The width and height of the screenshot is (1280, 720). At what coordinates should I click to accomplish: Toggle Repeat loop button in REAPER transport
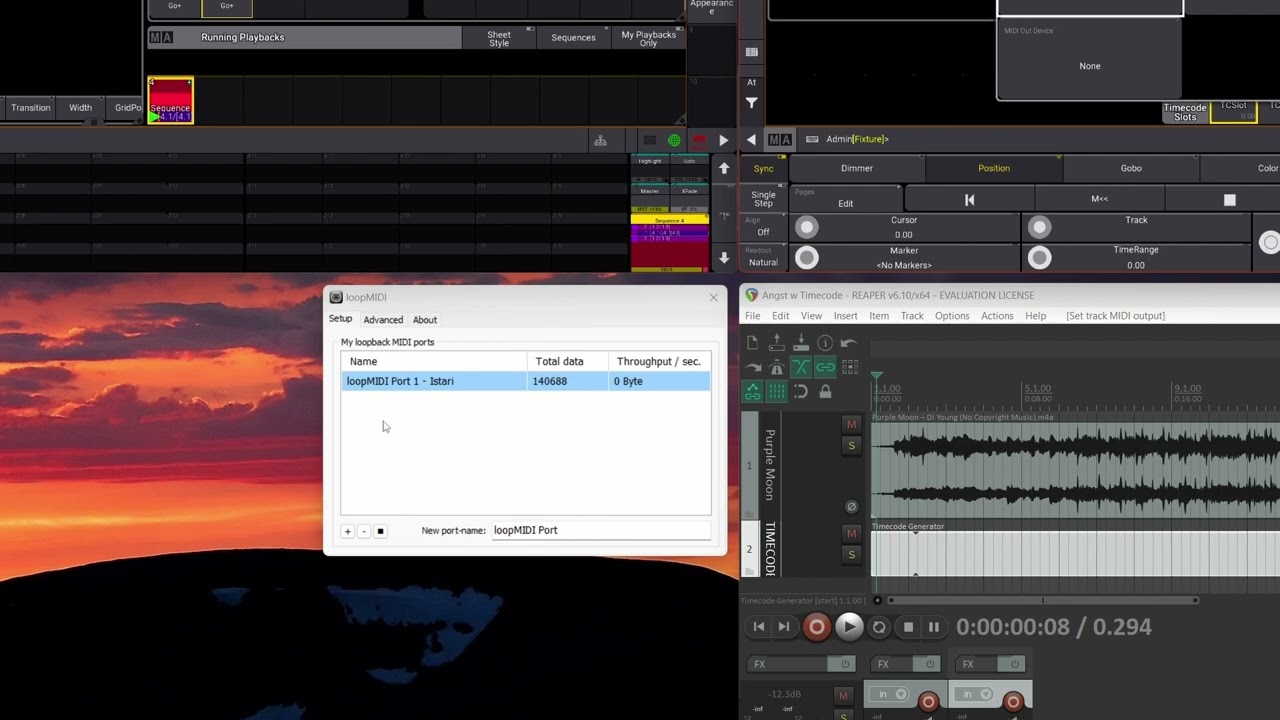coord(879,627)
